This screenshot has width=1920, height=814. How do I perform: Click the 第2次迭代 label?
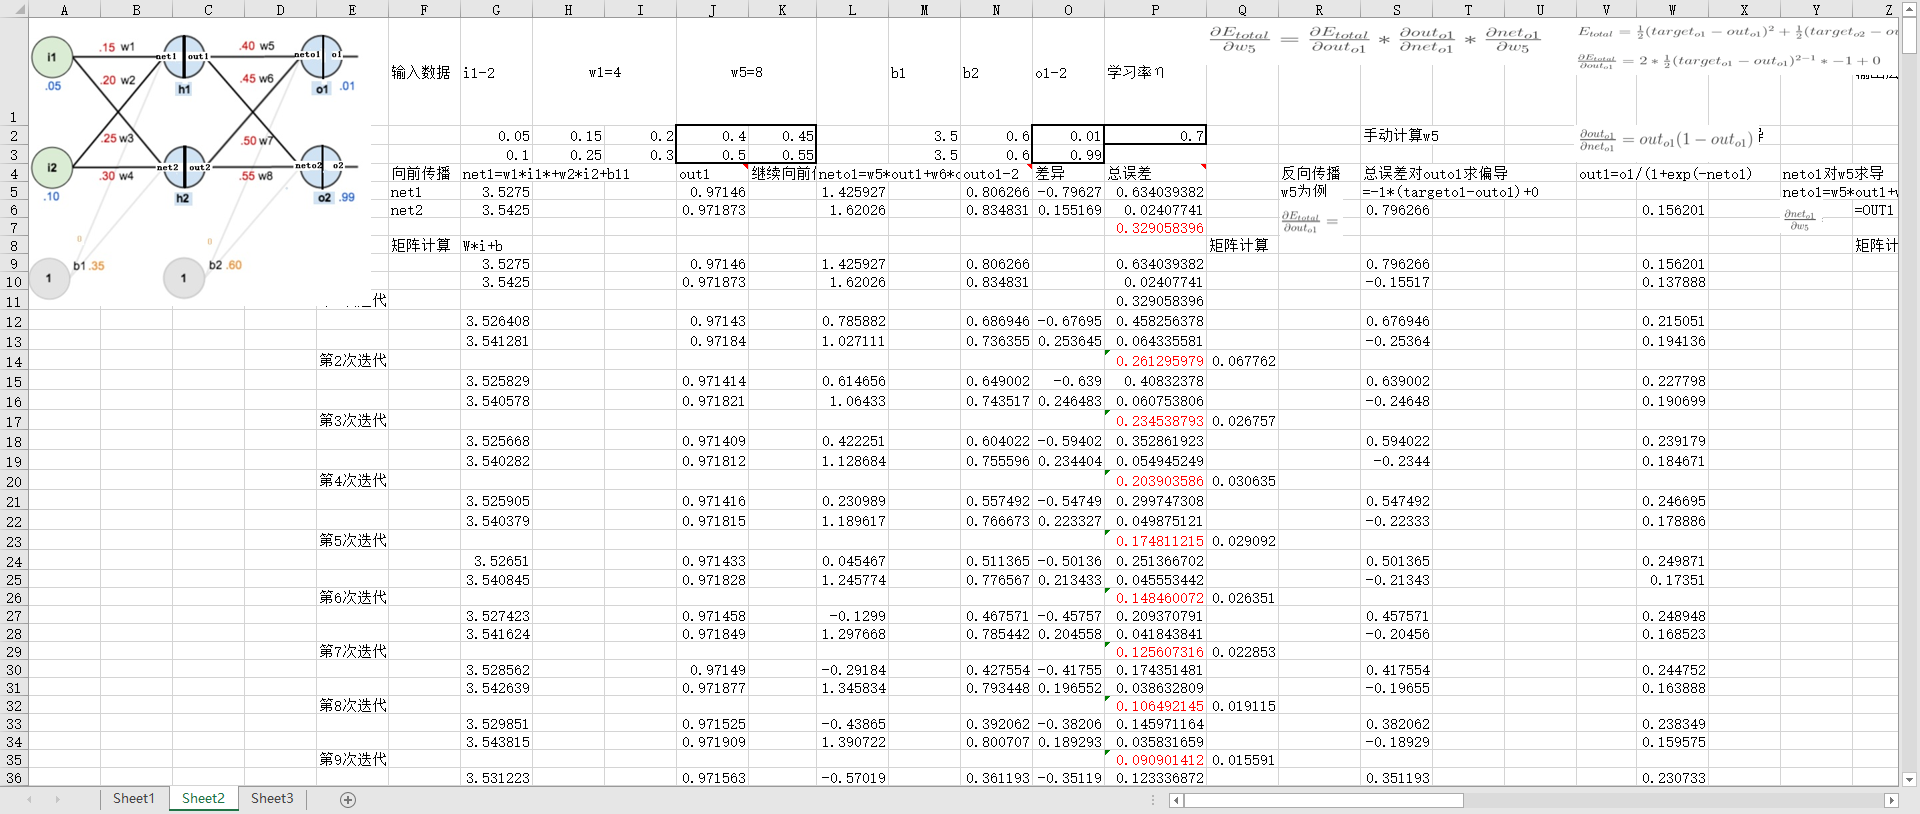[x=352, y=360]
